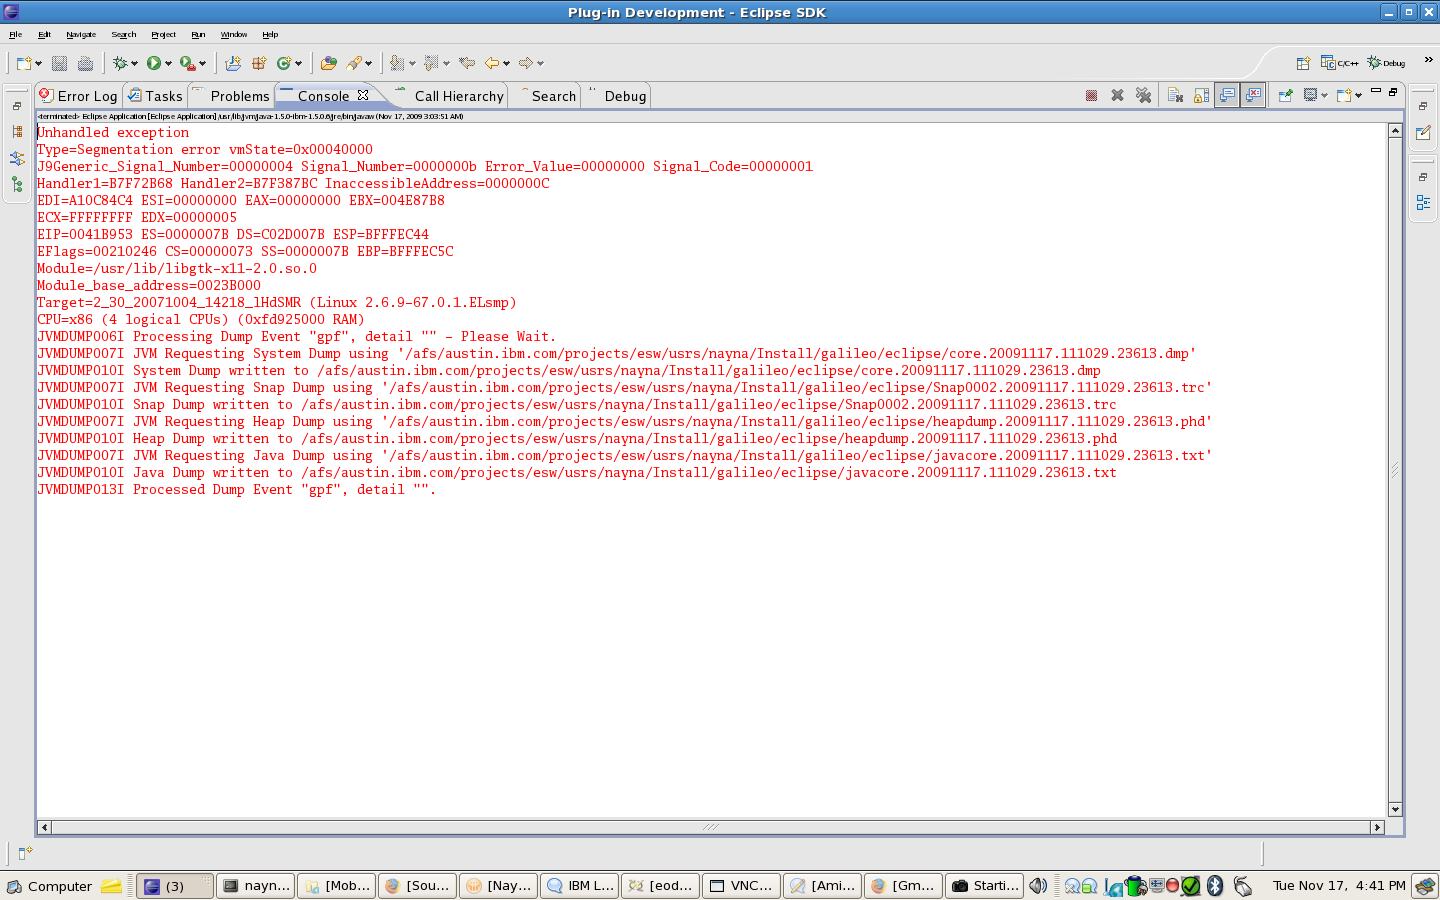Click the Open Perspective icon
Screen dimensions: 1440x900
tap(1303, 63)
